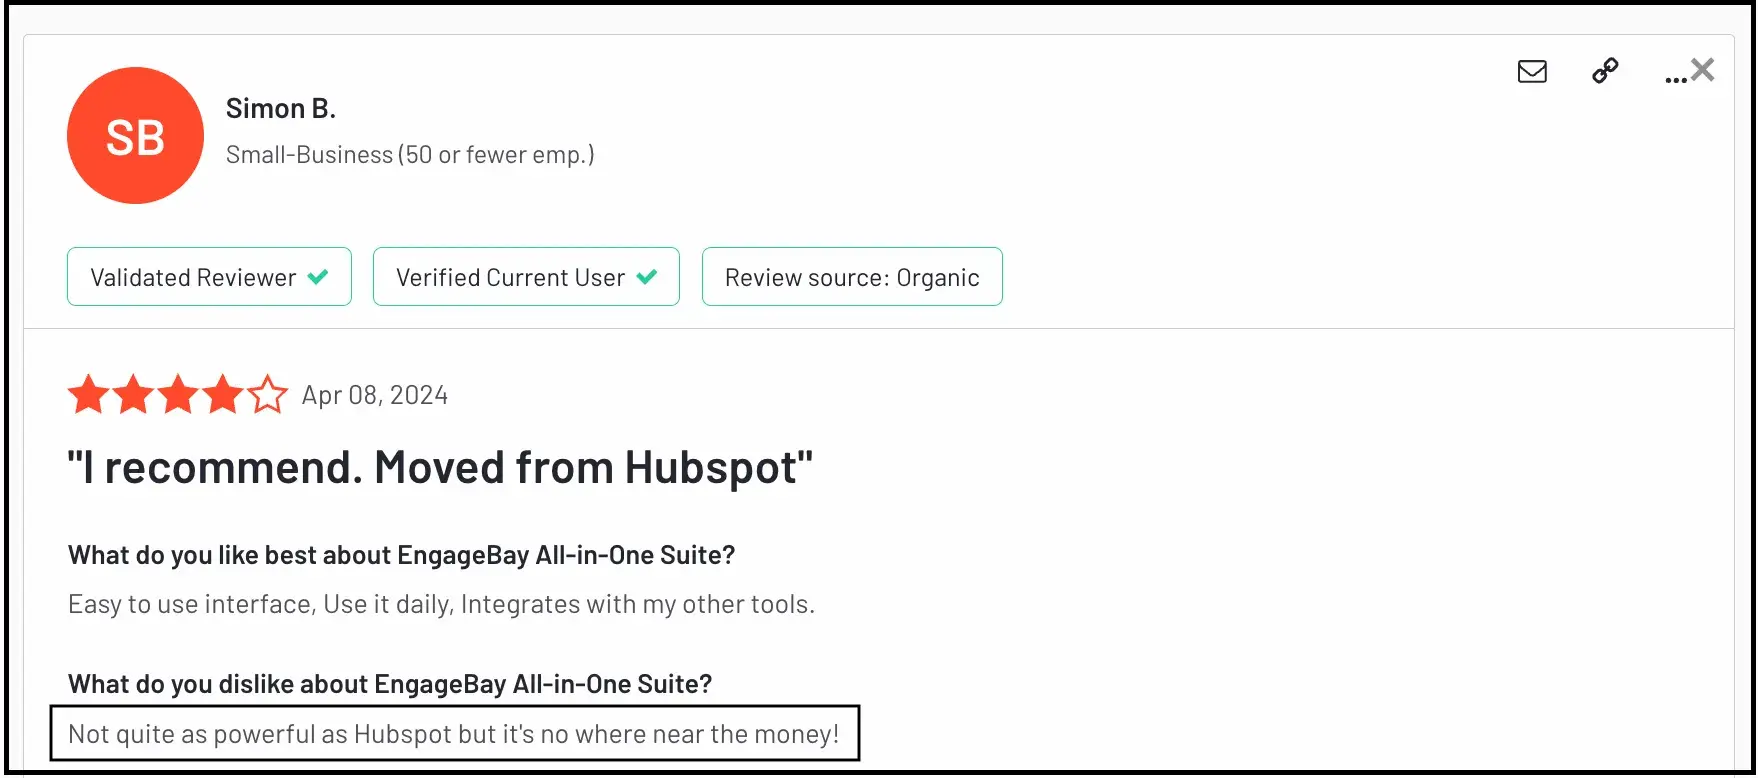Screen dimensions: 1758x778
Task: Open reviewer Simon B.'s profile name
Action: coord(281,108)
